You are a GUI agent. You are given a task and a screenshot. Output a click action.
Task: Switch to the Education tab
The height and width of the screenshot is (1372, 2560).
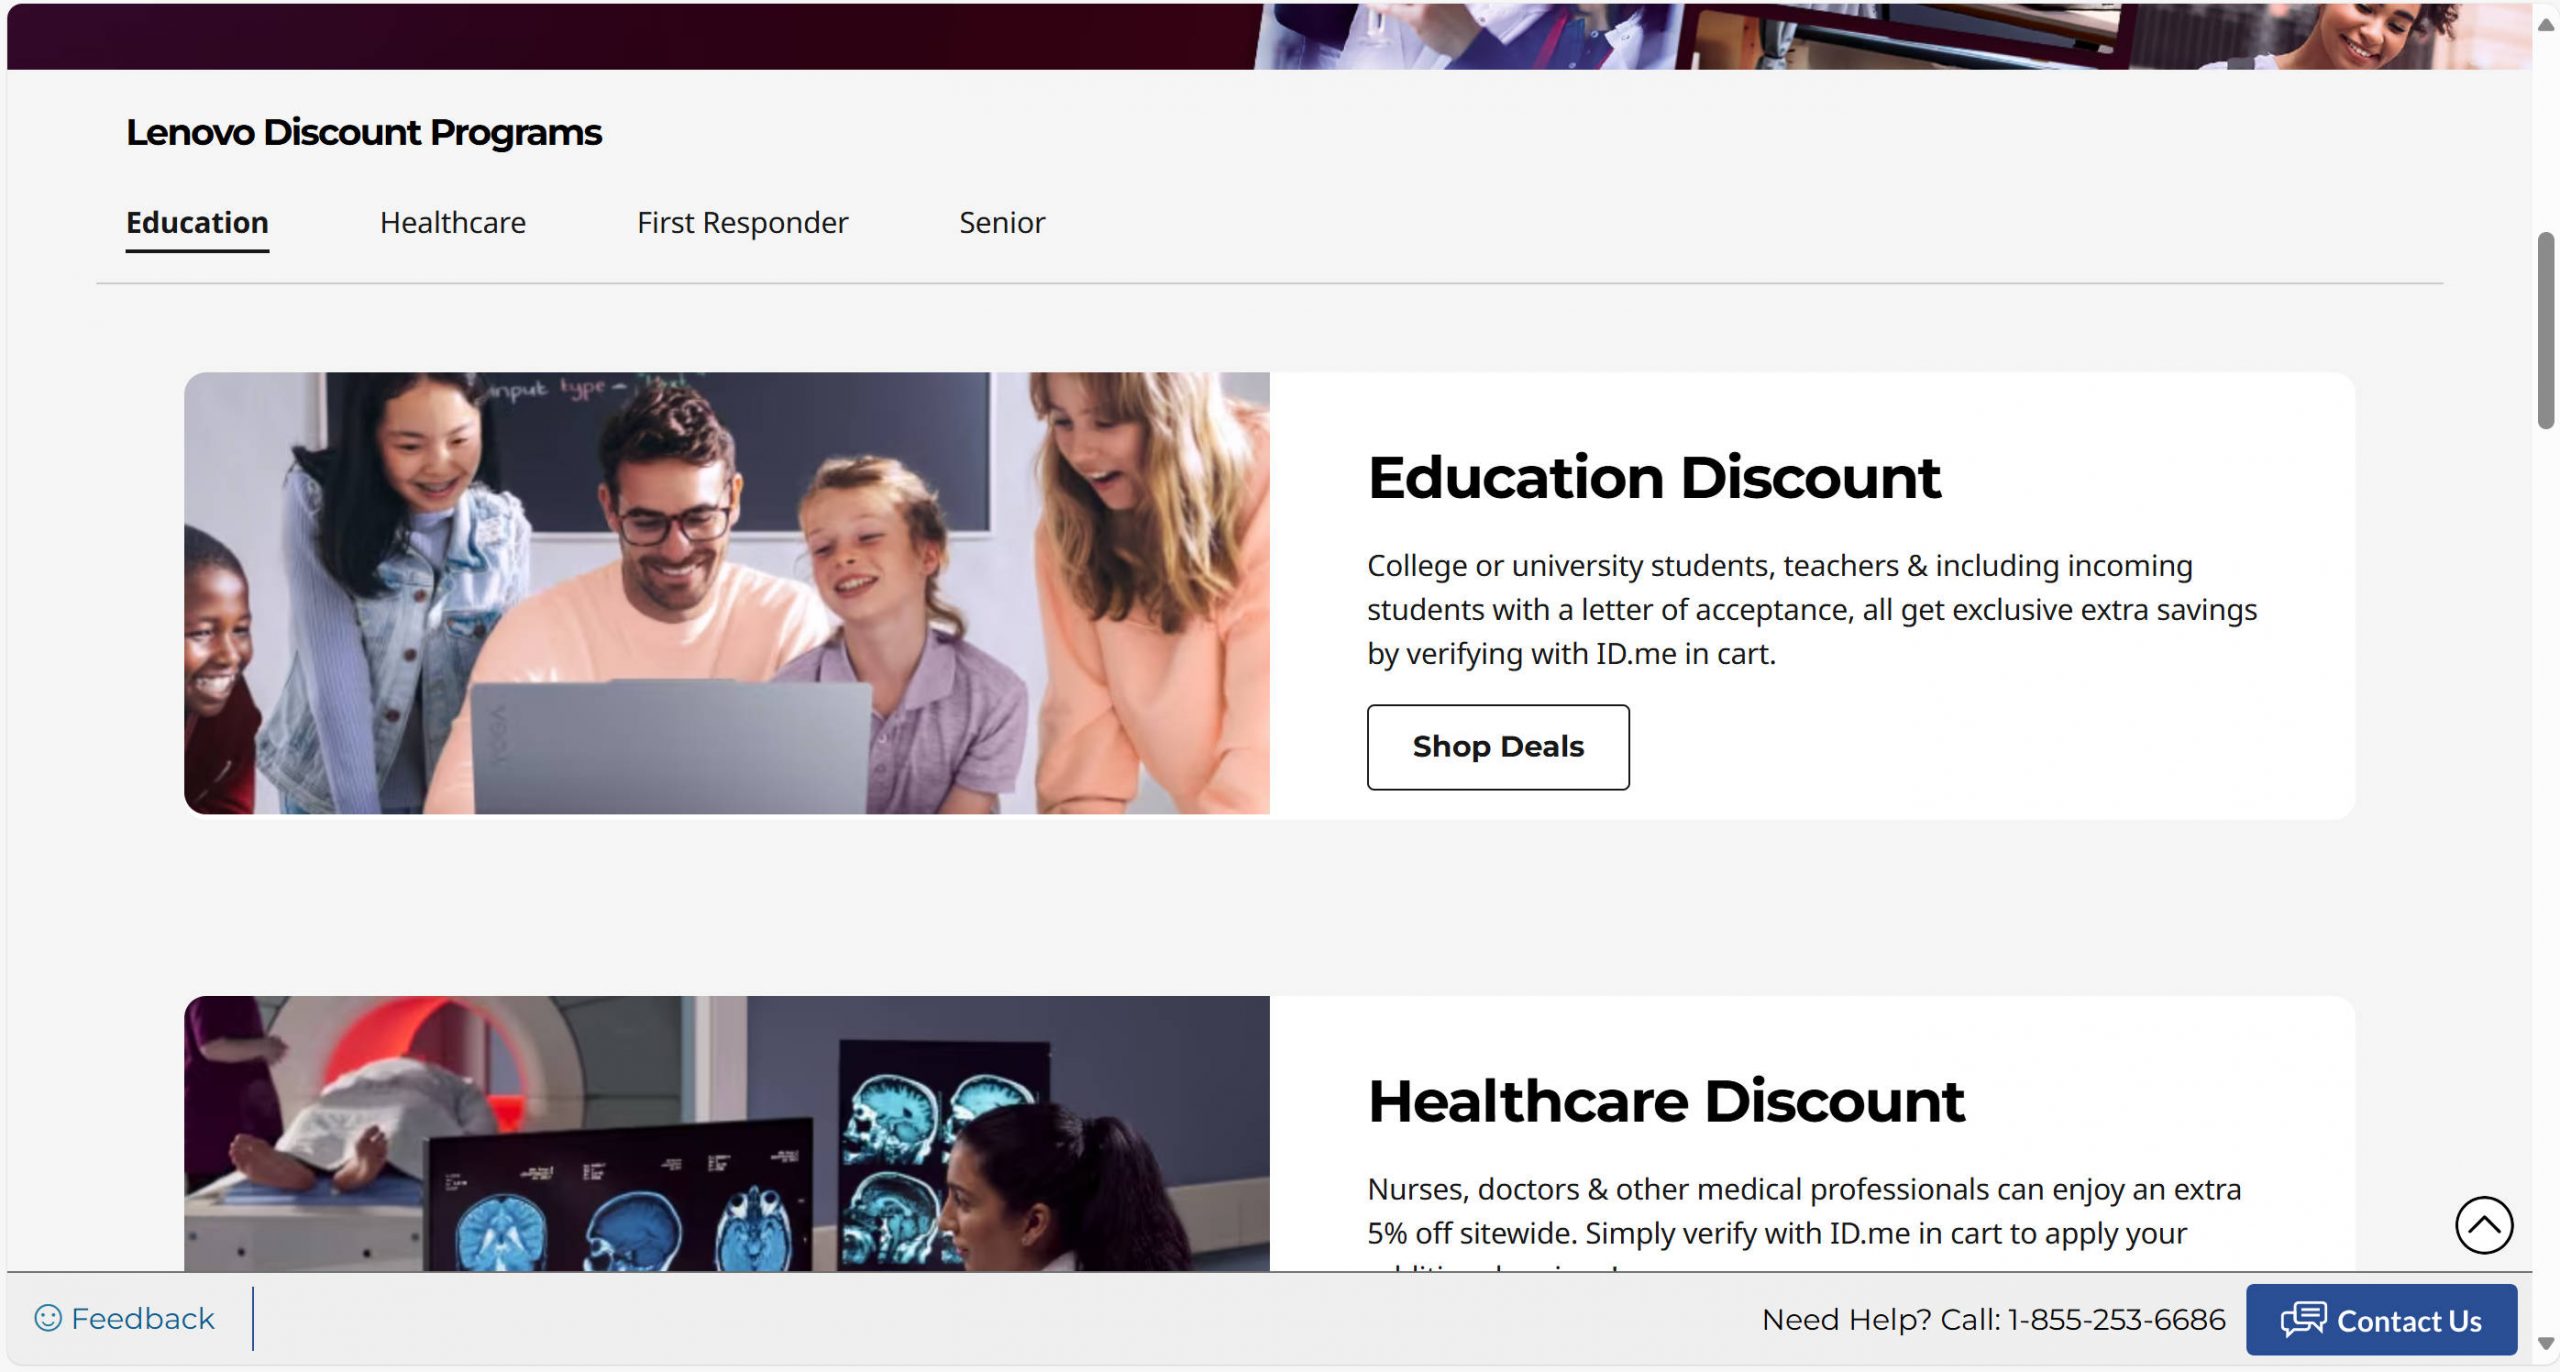(x=197, y=223)
